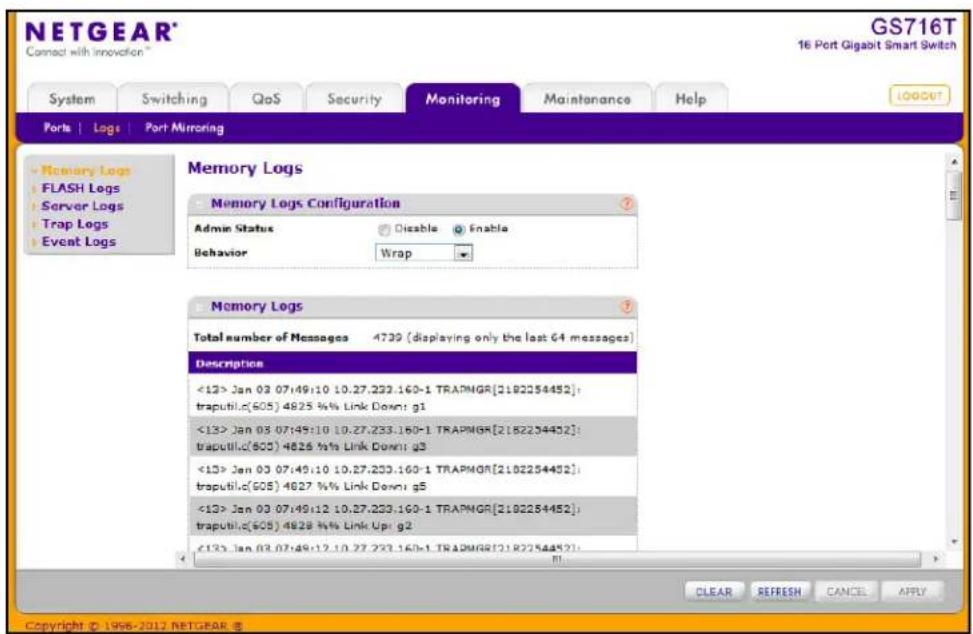Click the Behavior label
The image size is (973, 634).
tap(220, 253)
